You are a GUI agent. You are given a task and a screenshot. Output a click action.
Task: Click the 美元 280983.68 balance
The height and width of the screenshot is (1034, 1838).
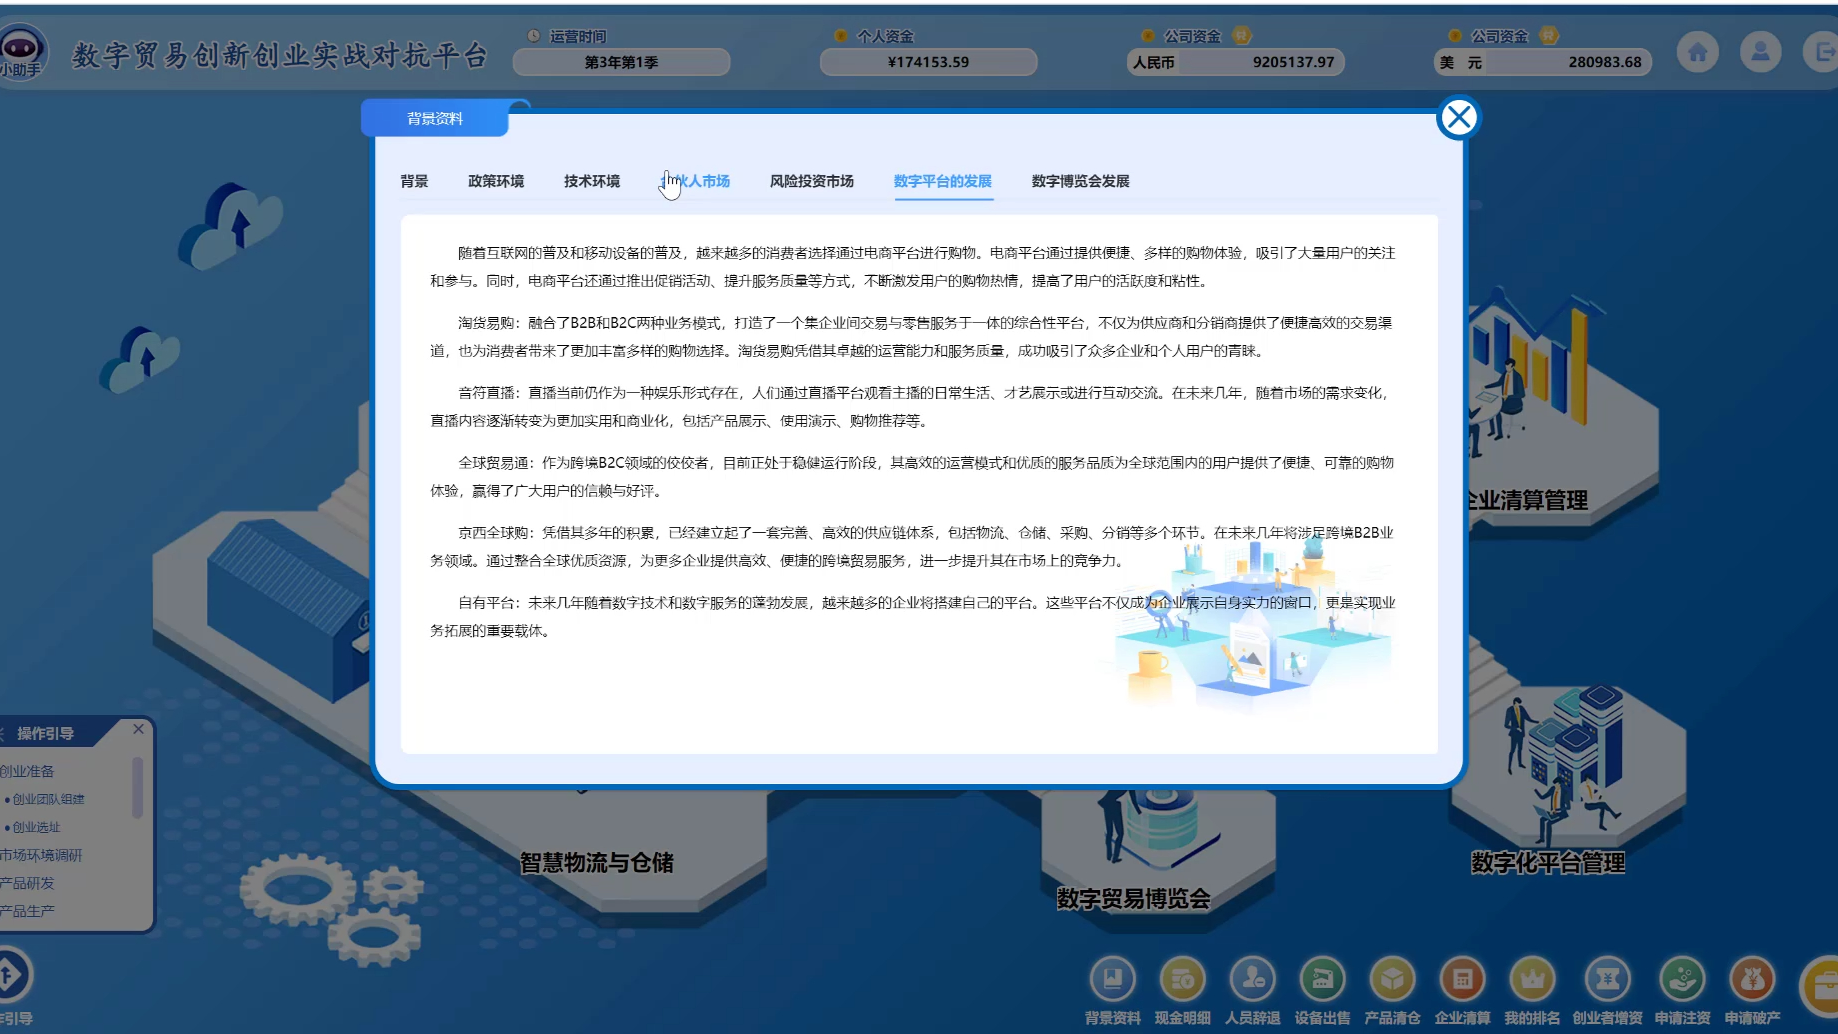point(1543,62)
